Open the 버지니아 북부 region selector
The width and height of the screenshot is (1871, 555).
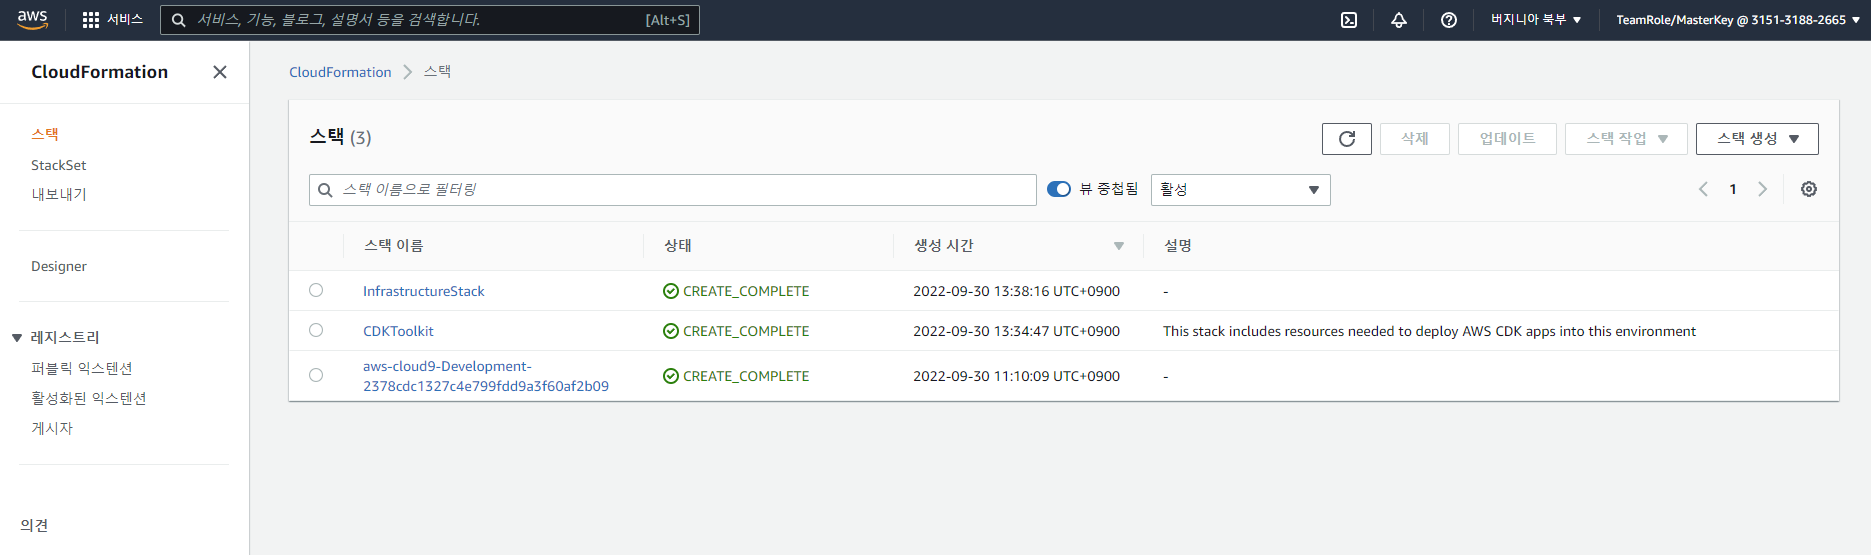point(1536,20)
